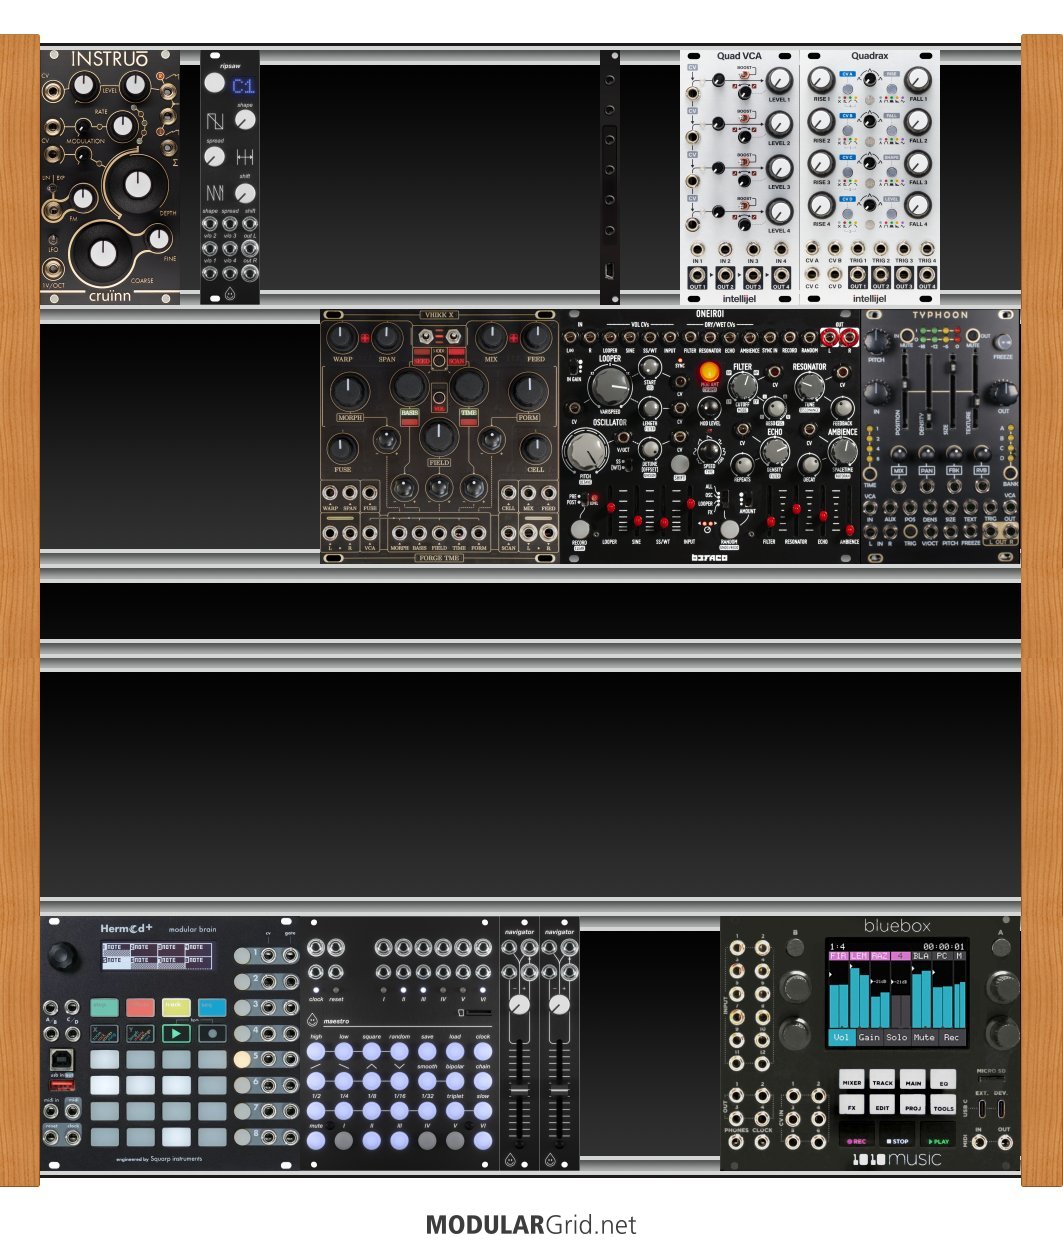Switch bluebox screen to Mute tab
This screenshot has width=1063, height=1246.
(x=924, y=1037)
